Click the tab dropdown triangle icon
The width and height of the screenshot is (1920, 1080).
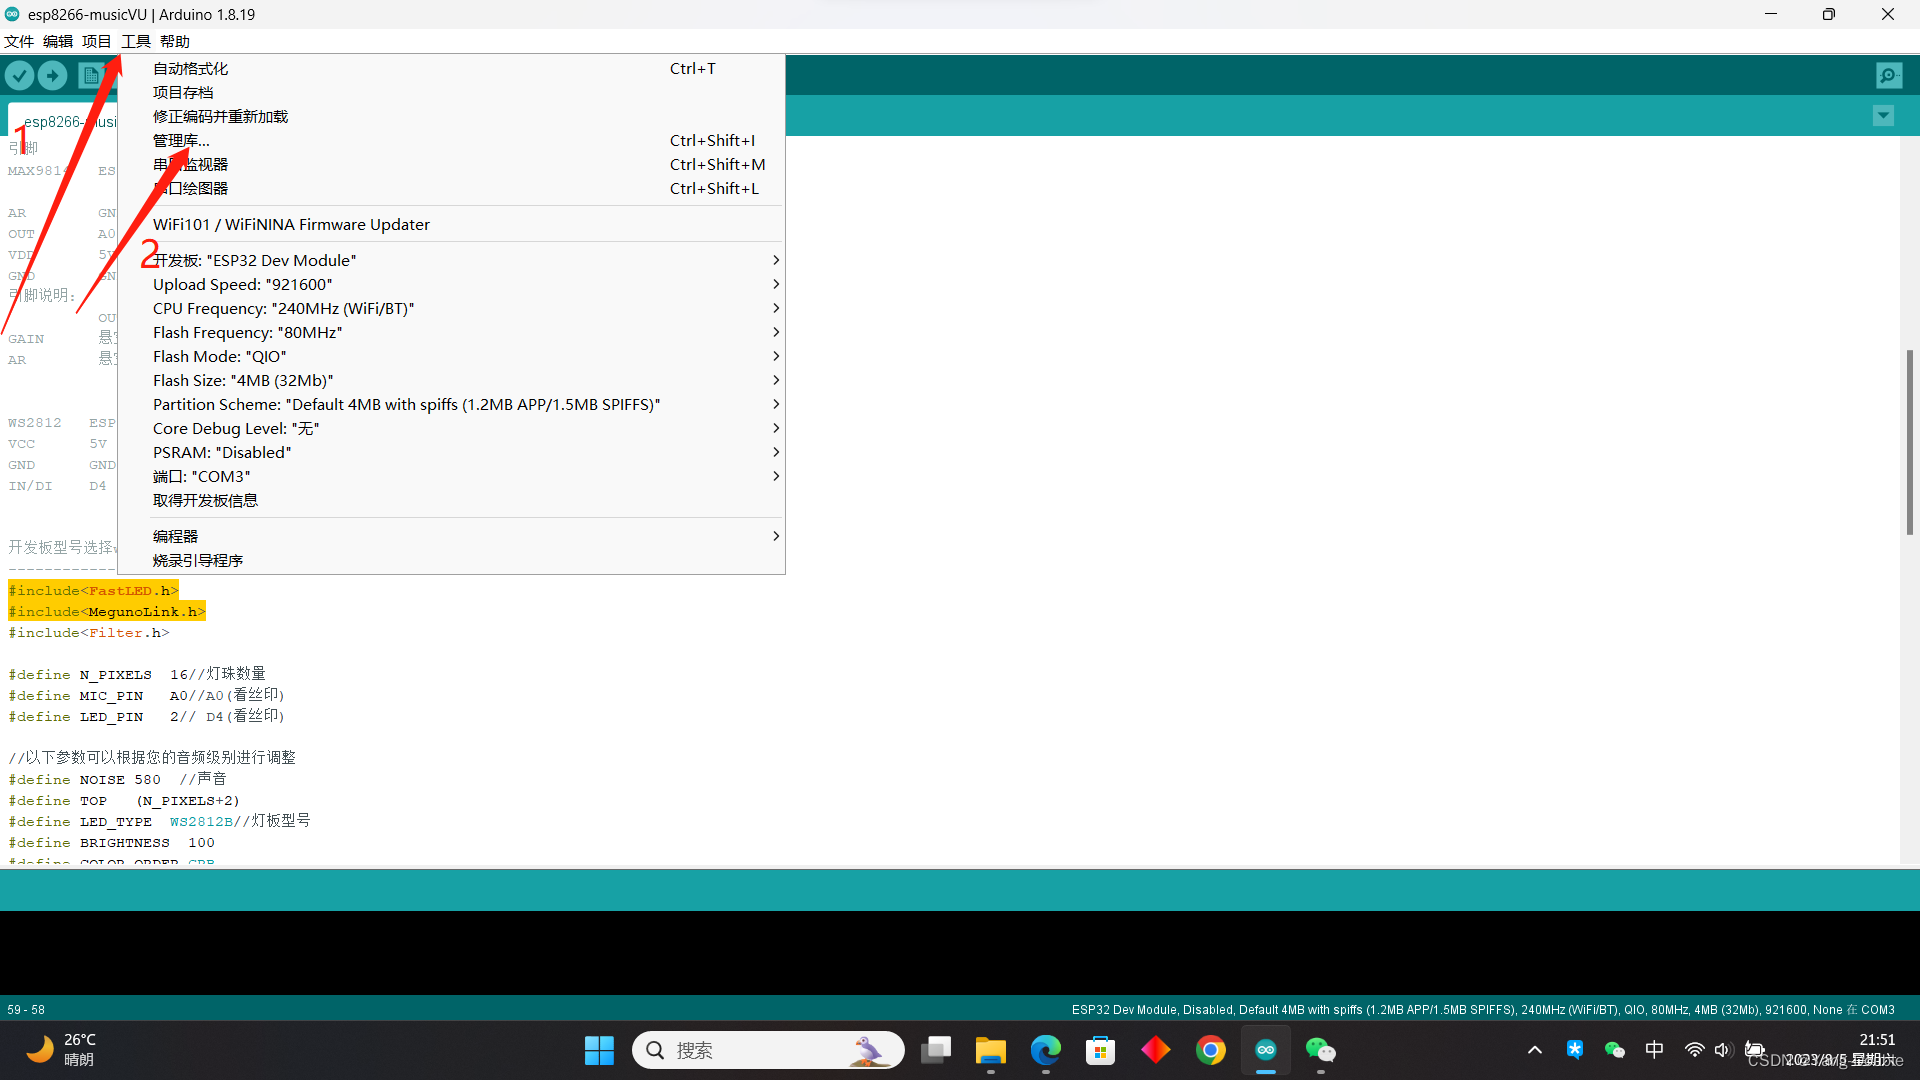[x=1883, y=116]
